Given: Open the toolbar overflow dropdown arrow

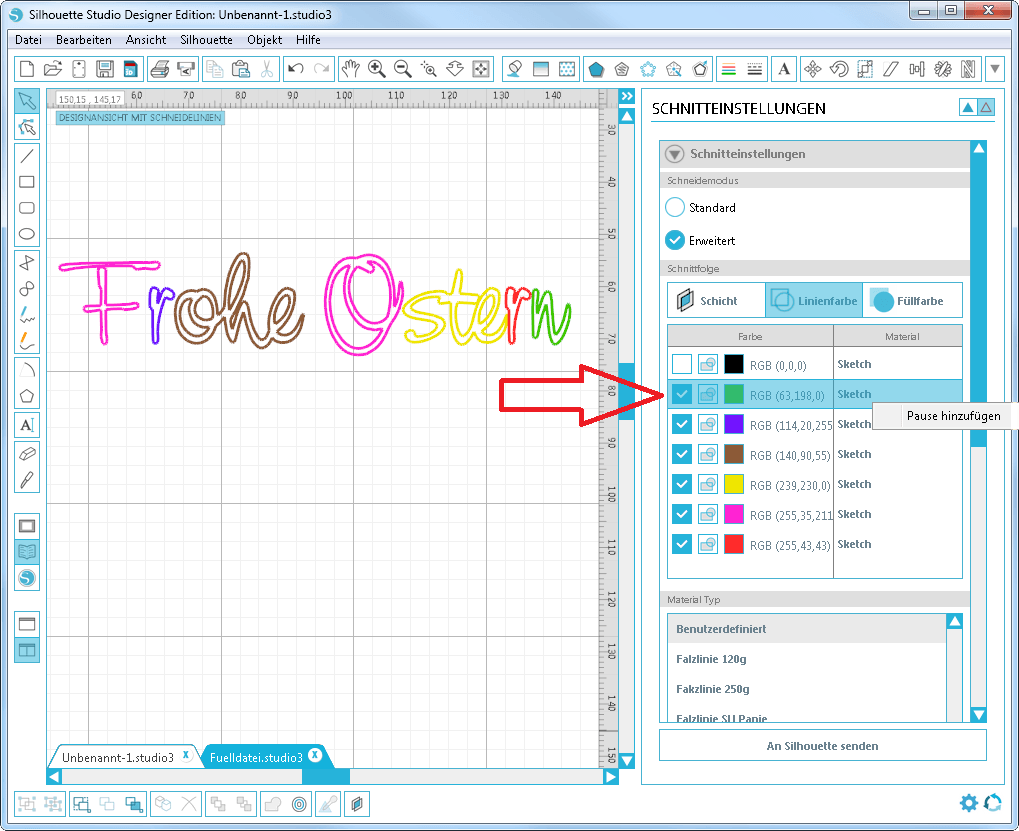Looking at the screenshot, I should pos(995,69).
